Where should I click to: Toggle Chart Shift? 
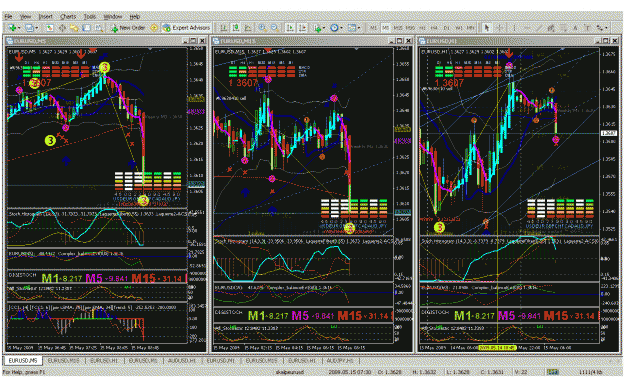pyautogui.click(x=303, y=28)
